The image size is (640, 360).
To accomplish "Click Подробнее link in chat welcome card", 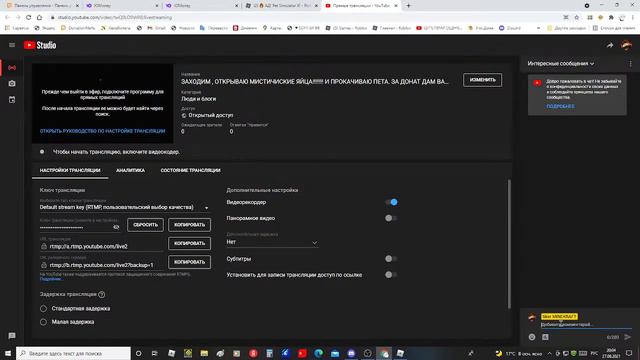I will (560, 106).
